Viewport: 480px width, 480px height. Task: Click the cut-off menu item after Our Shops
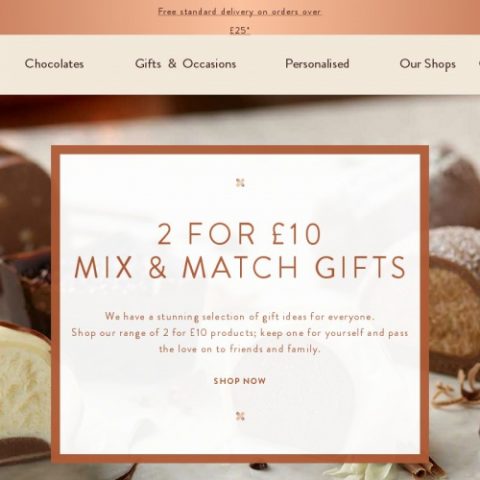[x=479, y=64]
